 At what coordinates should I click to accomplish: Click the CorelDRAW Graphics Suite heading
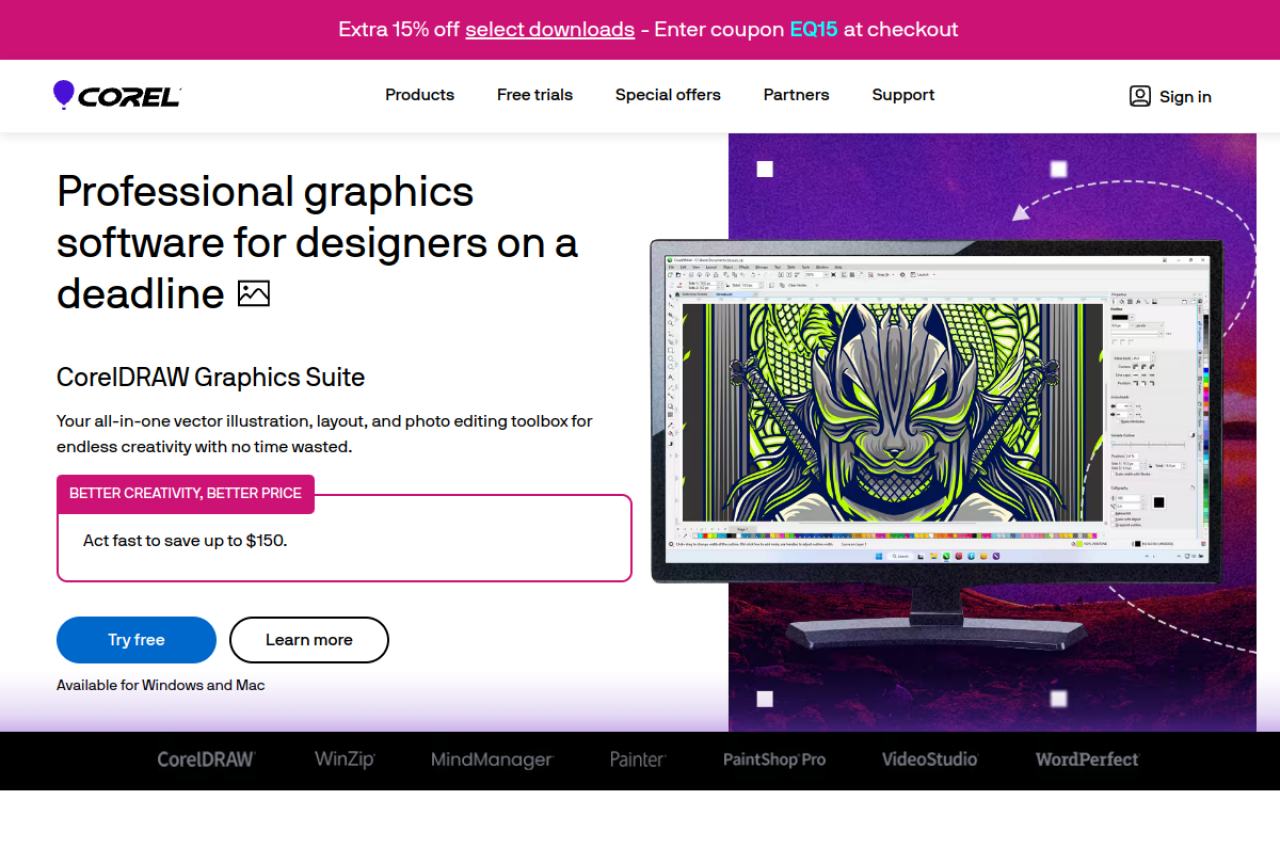point(211,377)
